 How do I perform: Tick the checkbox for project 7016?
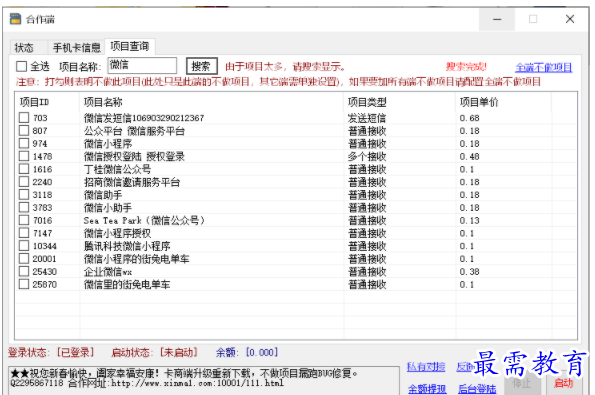[24, 220]
